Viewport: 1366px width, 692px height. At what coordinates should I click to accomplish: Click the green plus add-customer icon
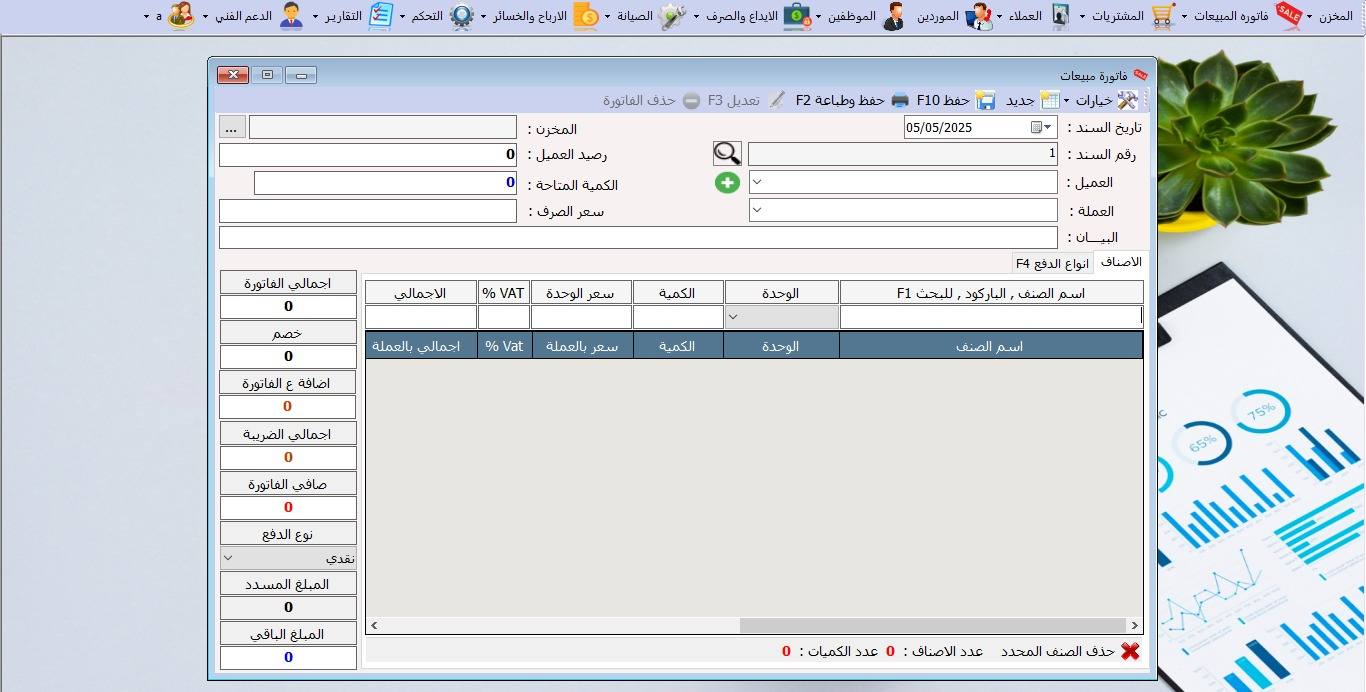tap(727, 182)
